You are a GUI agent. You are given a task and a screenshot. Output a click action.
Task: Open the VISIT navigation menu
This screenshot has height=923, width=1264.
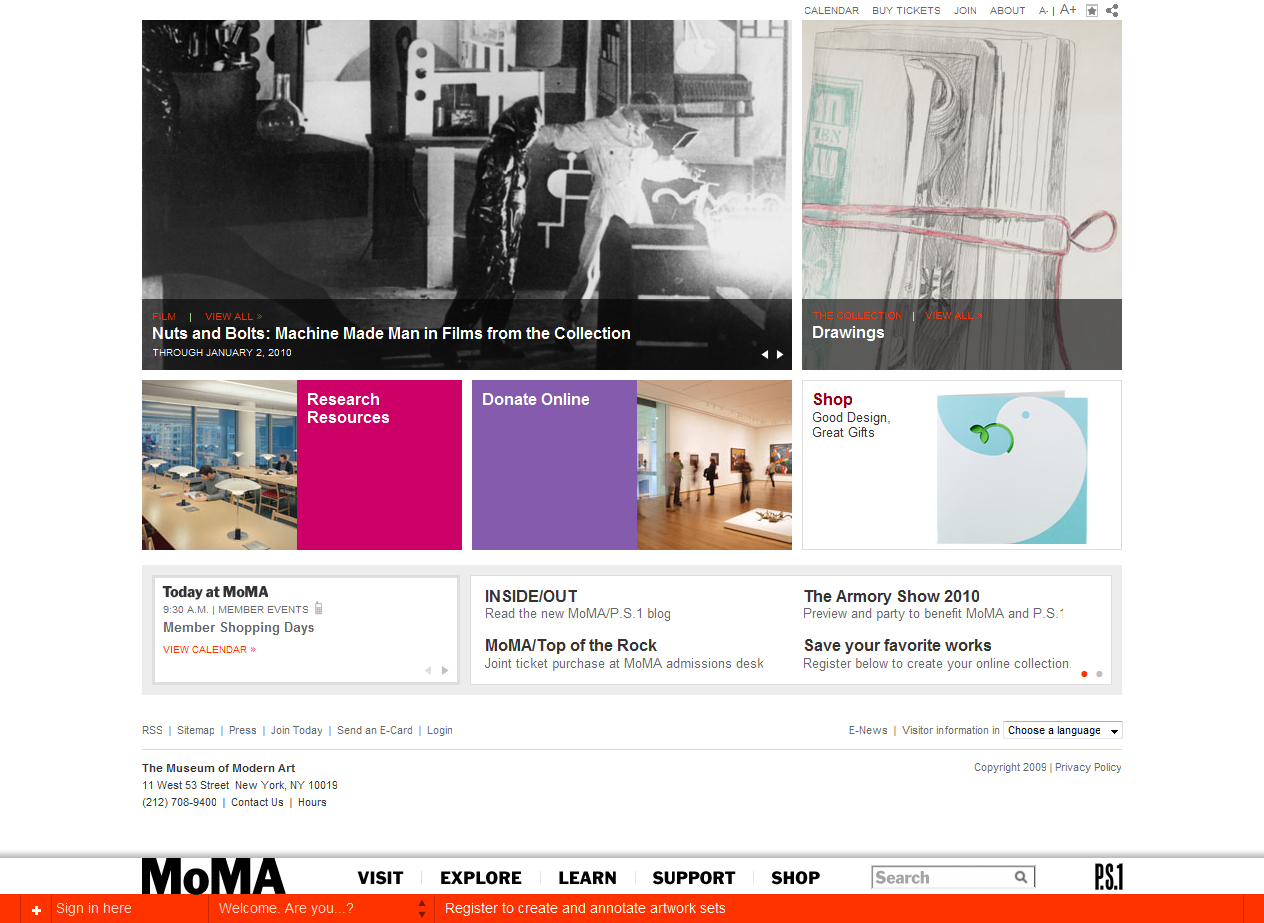tap(380, 878)
